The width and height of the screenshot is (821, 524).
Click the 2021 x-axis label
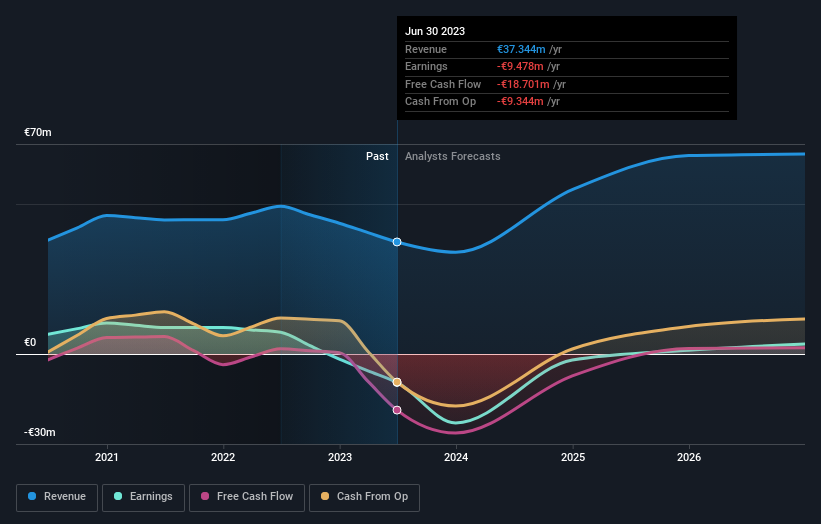pos(107,457)
